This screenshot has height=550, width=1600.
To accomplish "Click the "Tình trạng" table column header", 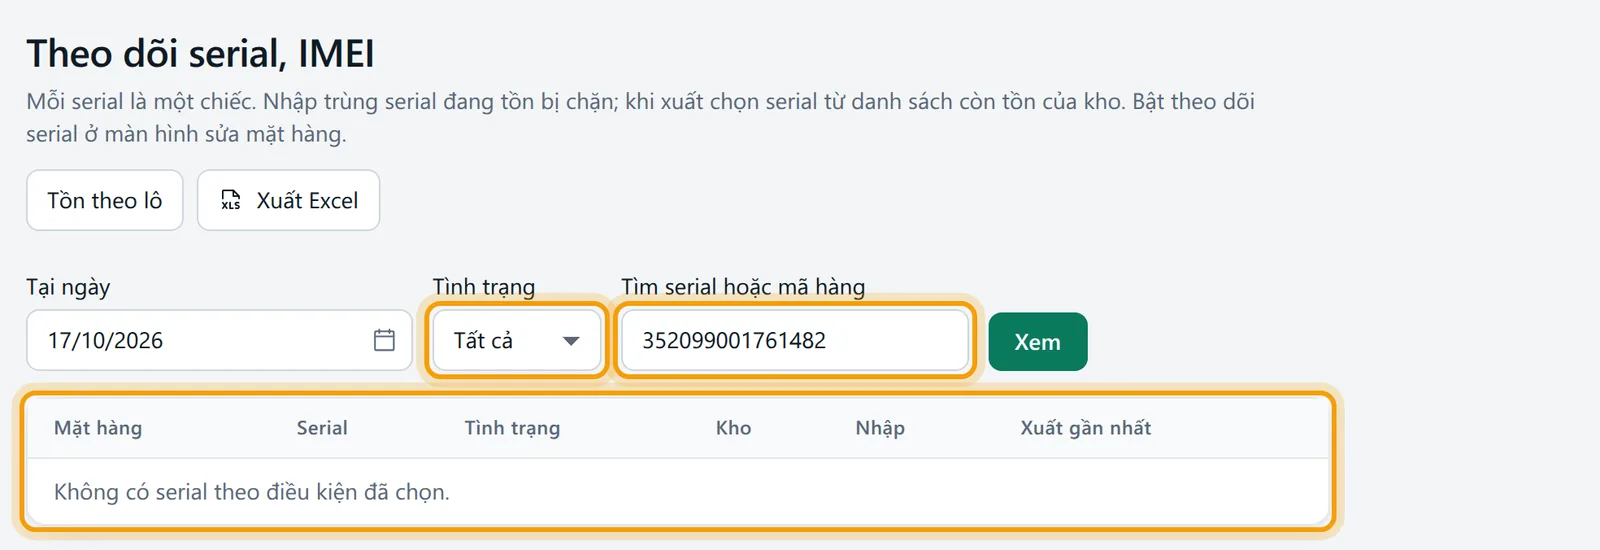I will [512, 428].
